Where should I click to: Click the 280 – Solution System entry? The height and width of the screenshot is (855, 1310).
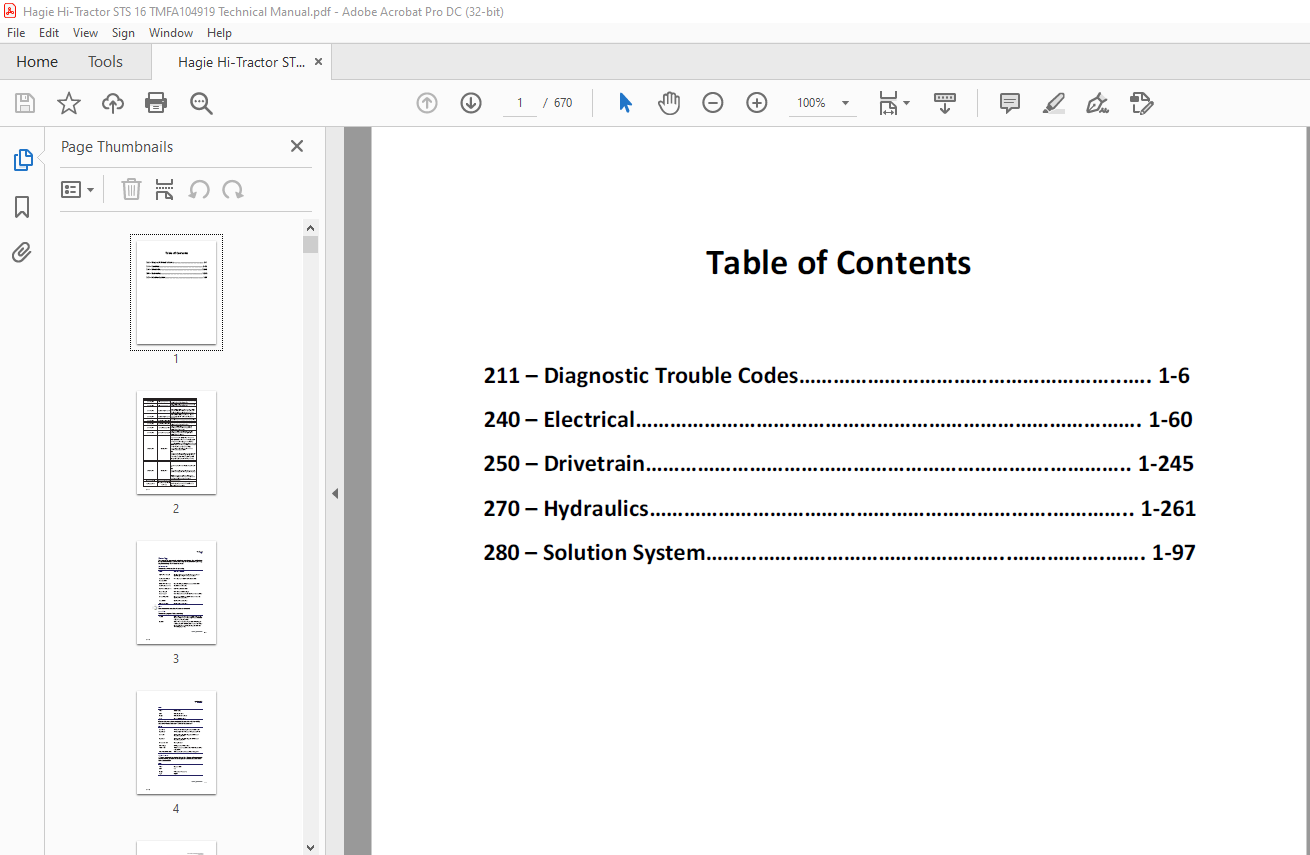tap(840, 552)
